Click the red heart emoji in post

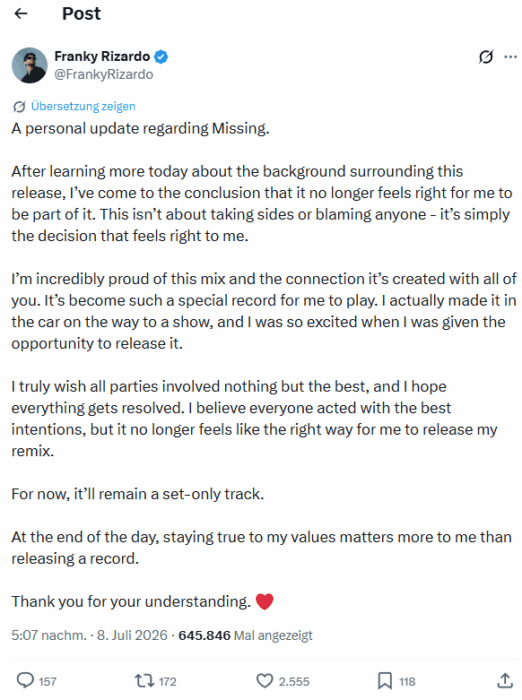(x=264, y=601)
